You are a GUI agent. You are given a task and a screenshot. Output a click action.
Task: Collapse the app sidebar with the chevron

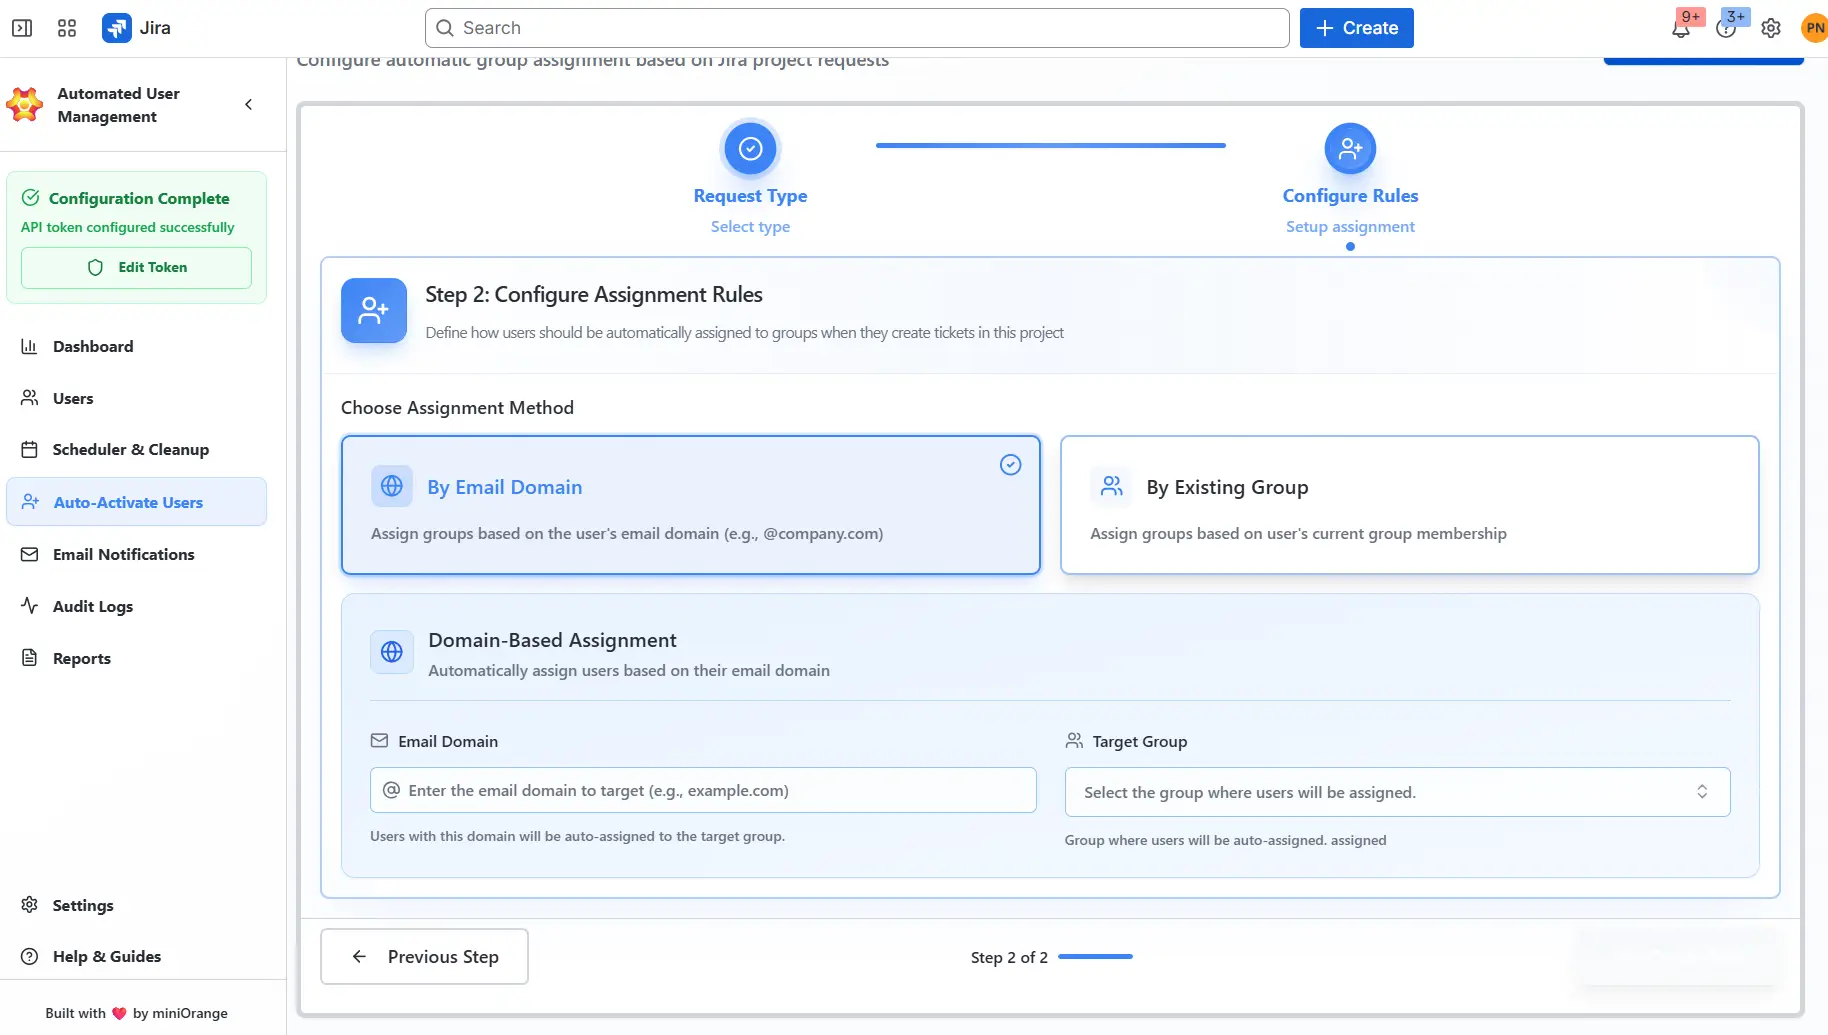coord(249,104)
